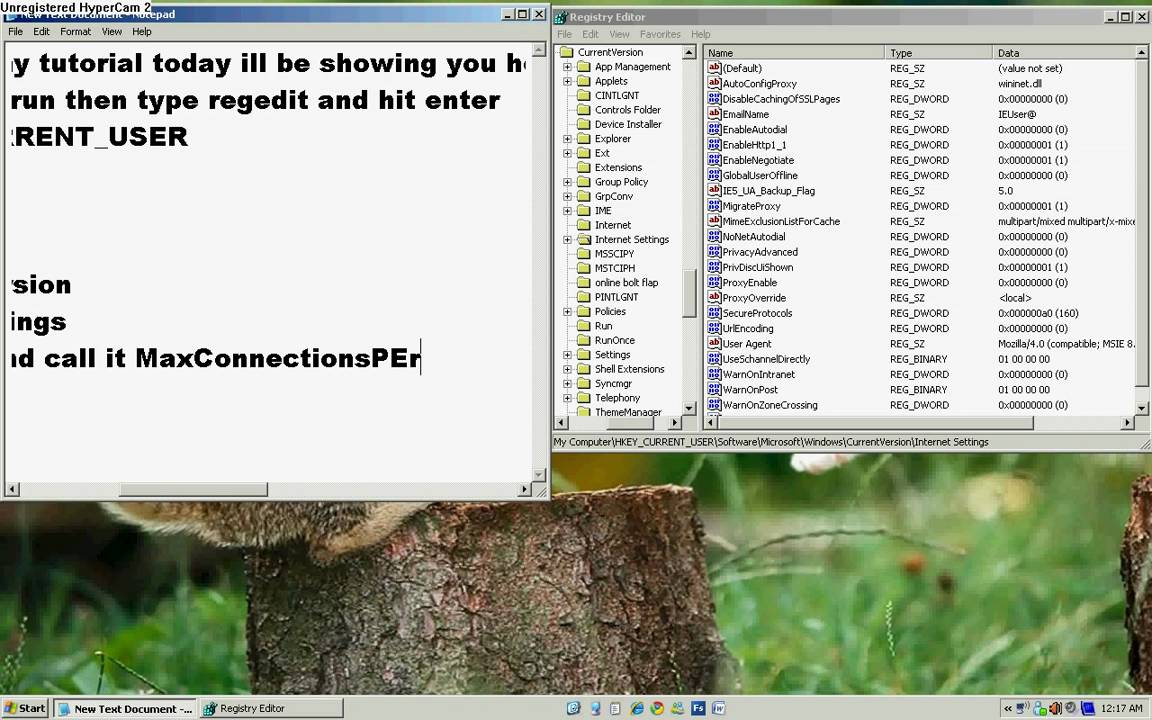Select the ProxyEnable value icon
This screenshot has height=720, width=1152.
click(x=714, y=282)
